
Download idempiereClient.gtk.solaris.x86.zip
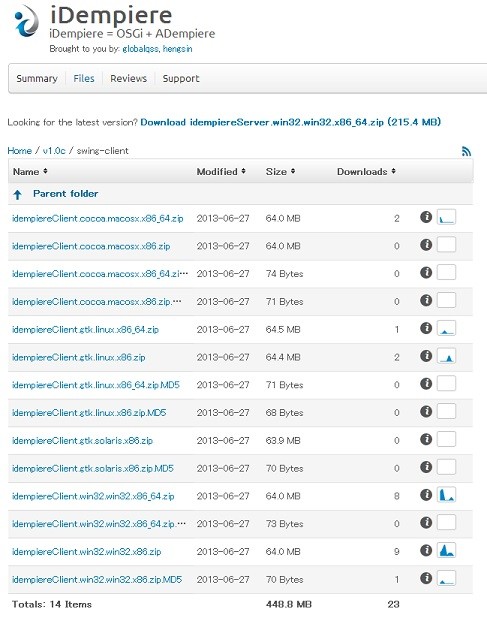click(x=82, y=441)
